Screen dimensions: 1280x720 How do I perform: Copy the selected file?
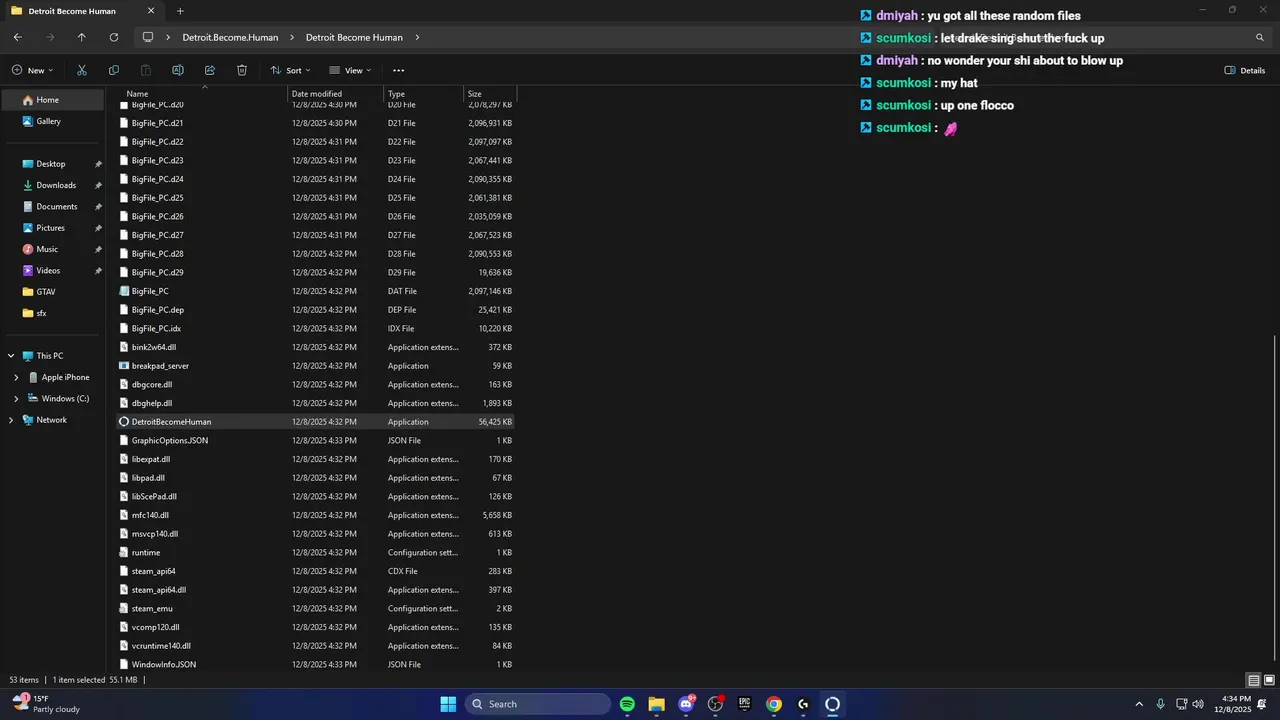114,70
